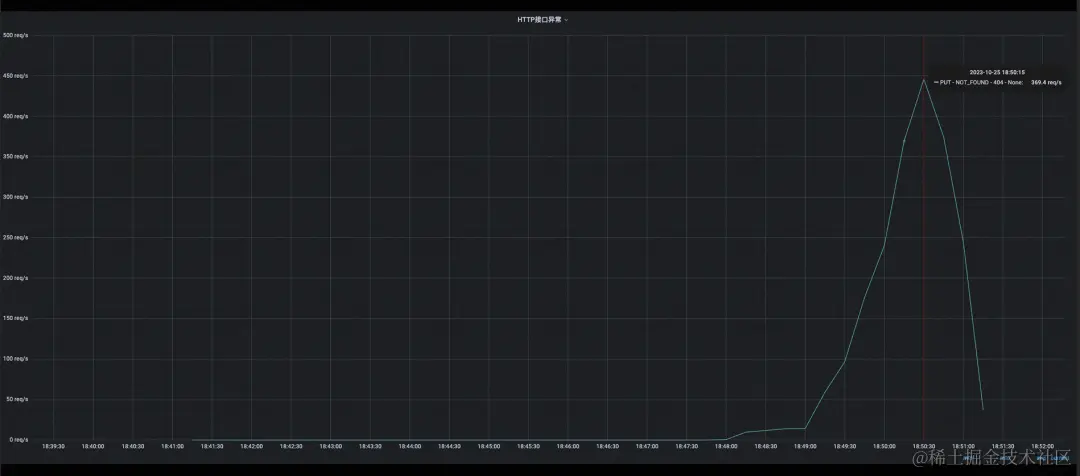1080x476 pixels.
Task: Click the 18:51:00 time axis label
Action: click(x=964, y=446)
